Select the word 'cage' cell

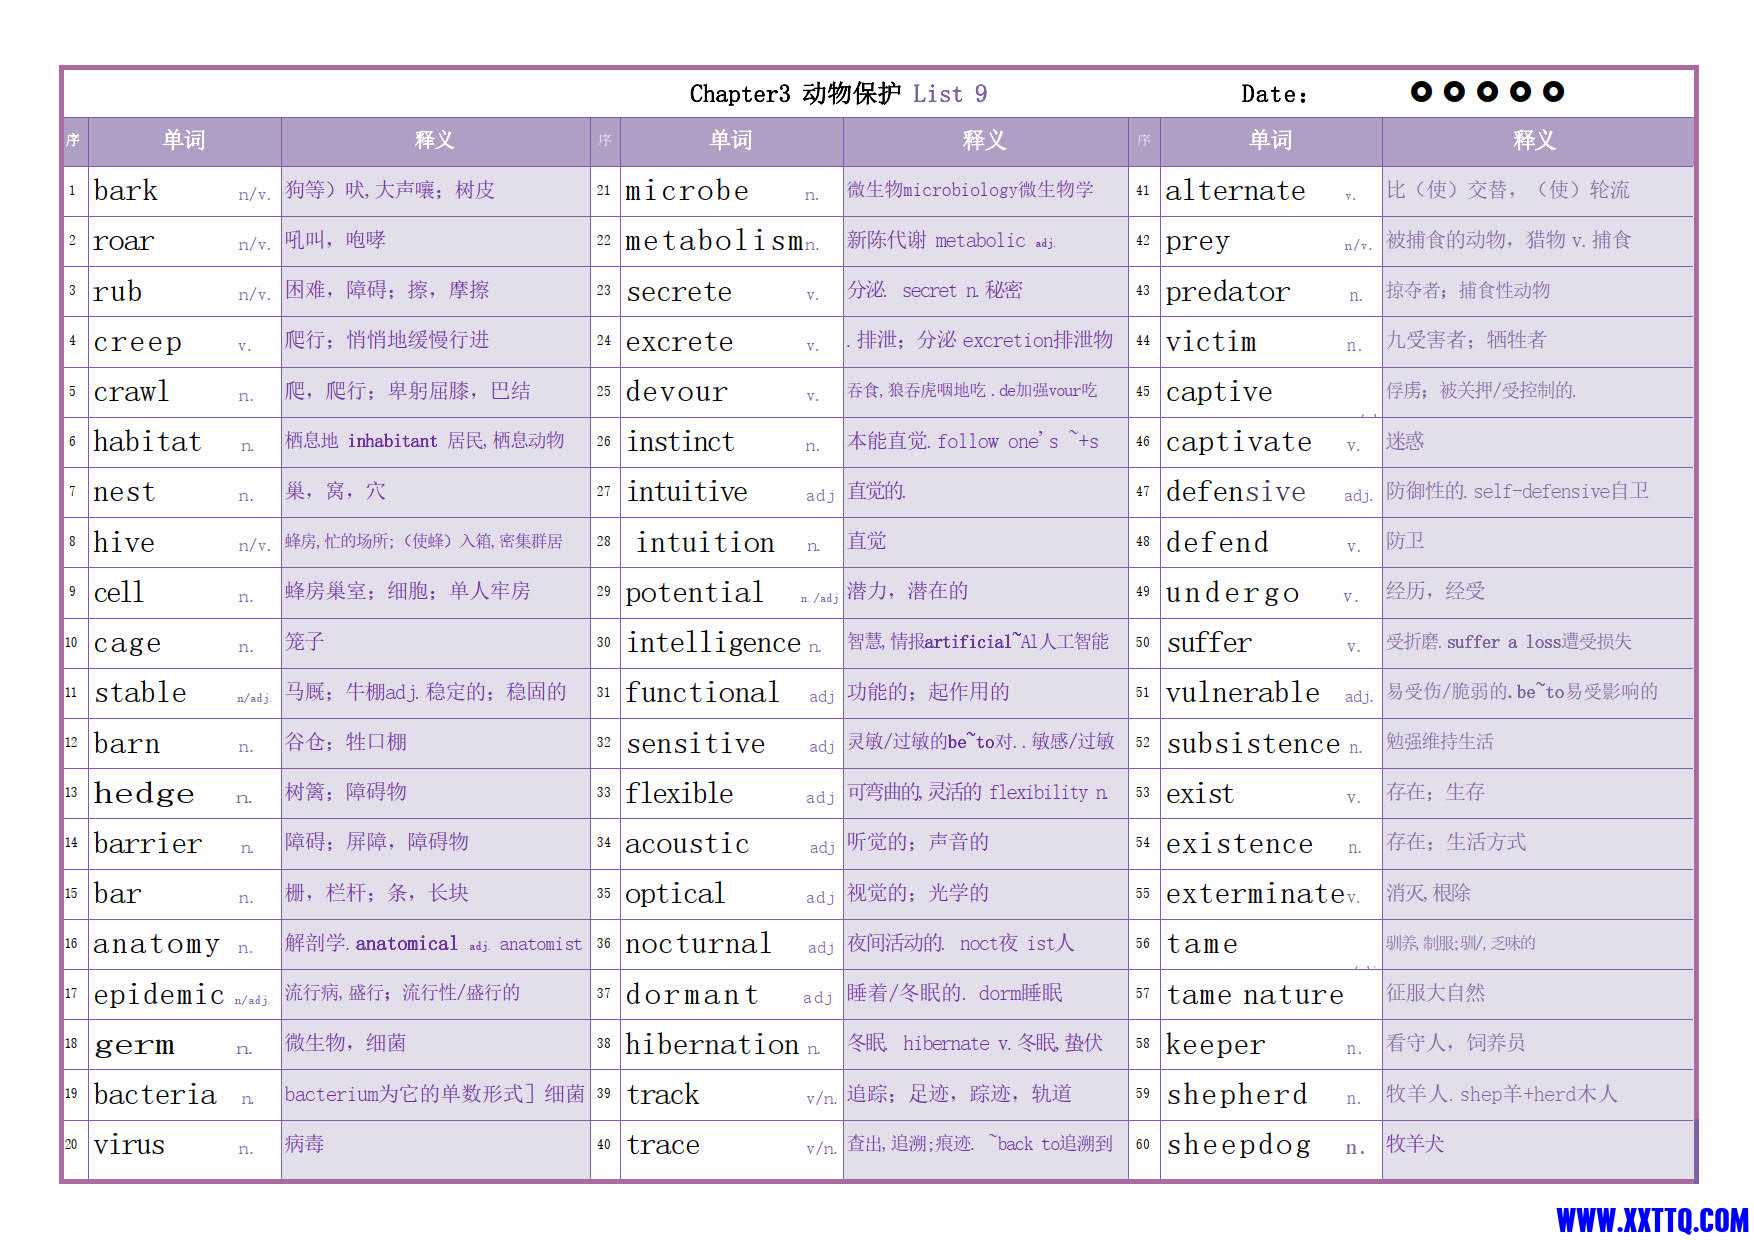[184, 643]
